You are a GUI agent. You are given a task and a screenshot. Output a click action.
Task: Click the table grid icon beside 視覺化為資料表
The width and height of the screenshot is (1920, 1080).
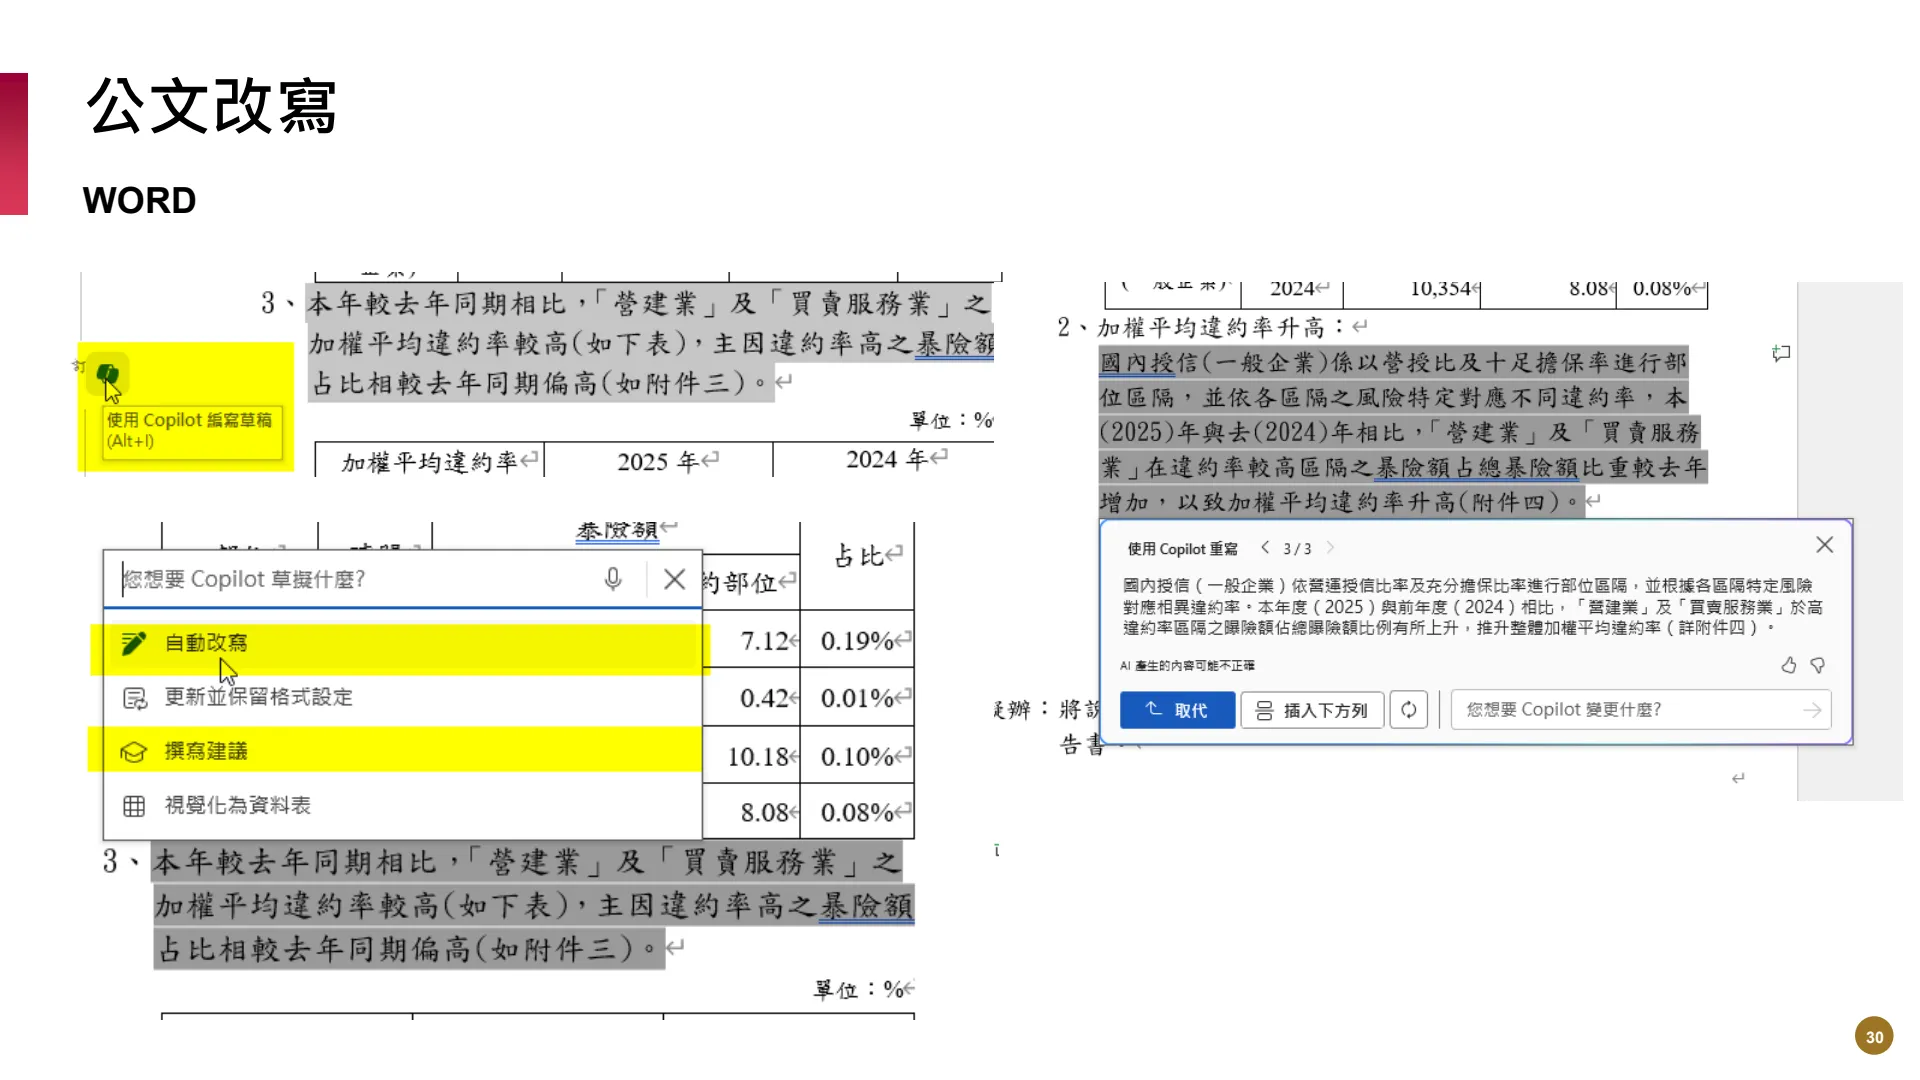134,806
